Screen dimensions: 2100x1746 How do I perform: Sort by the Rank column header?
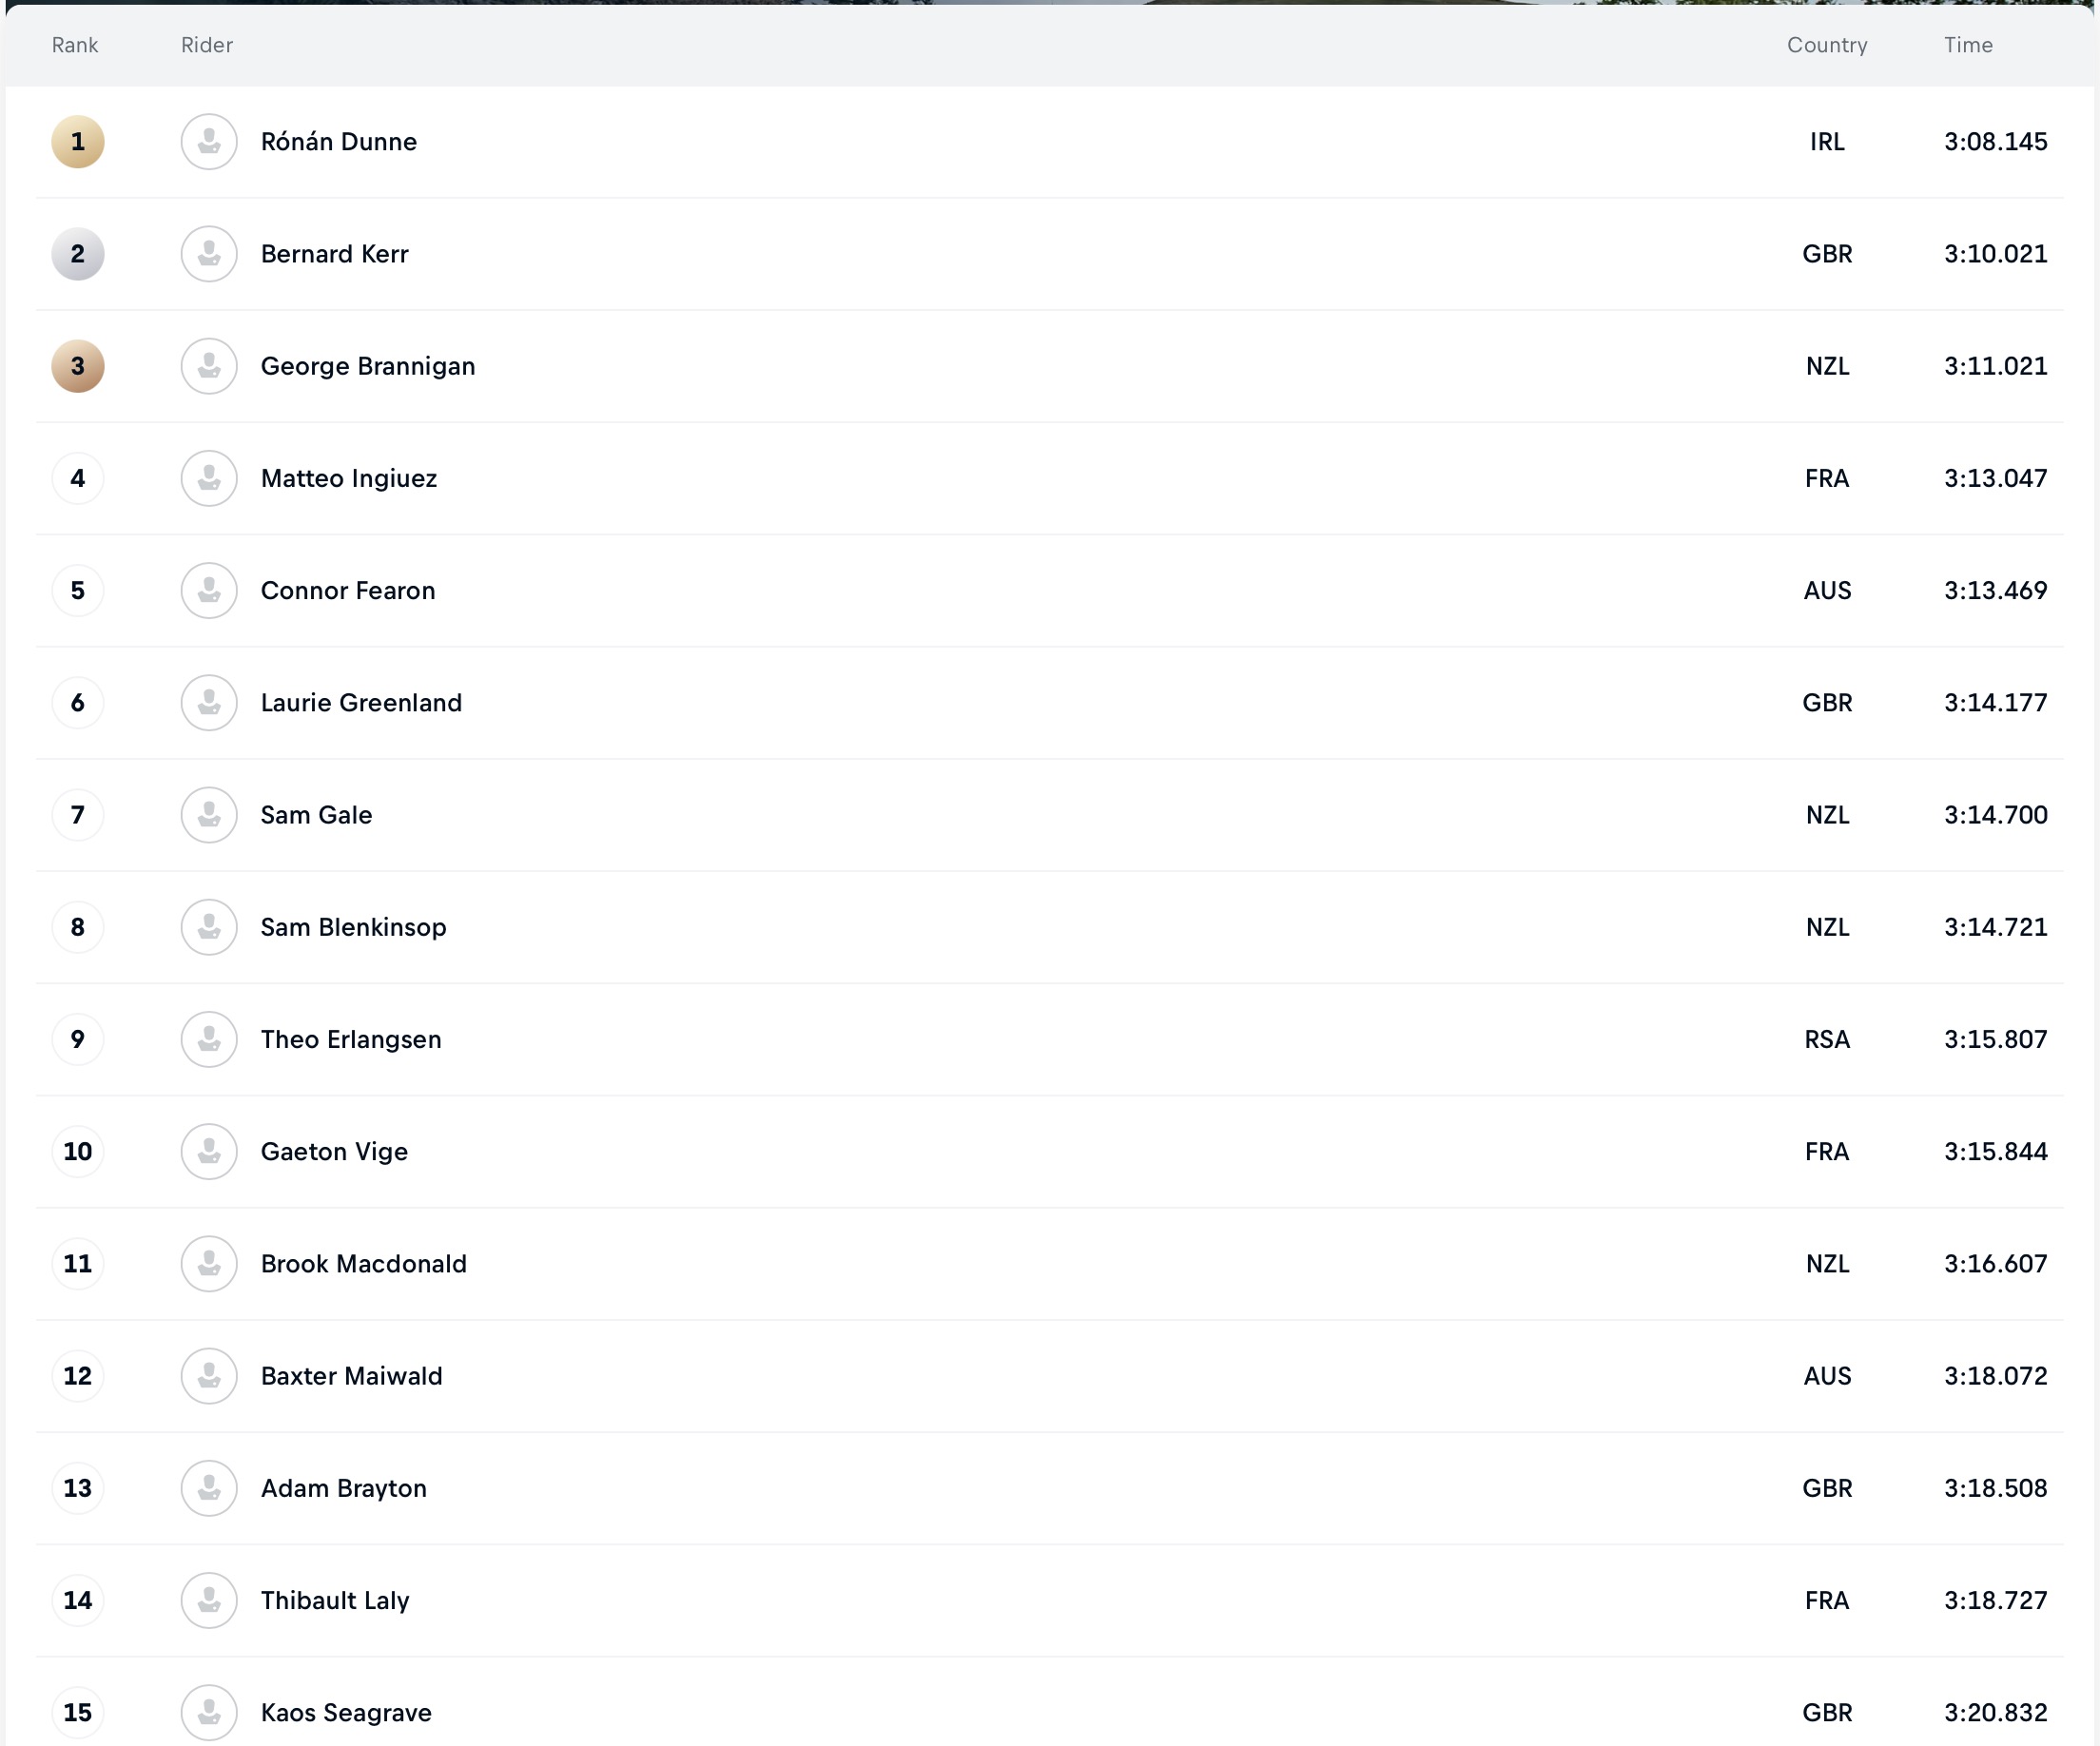click(75, 45)
